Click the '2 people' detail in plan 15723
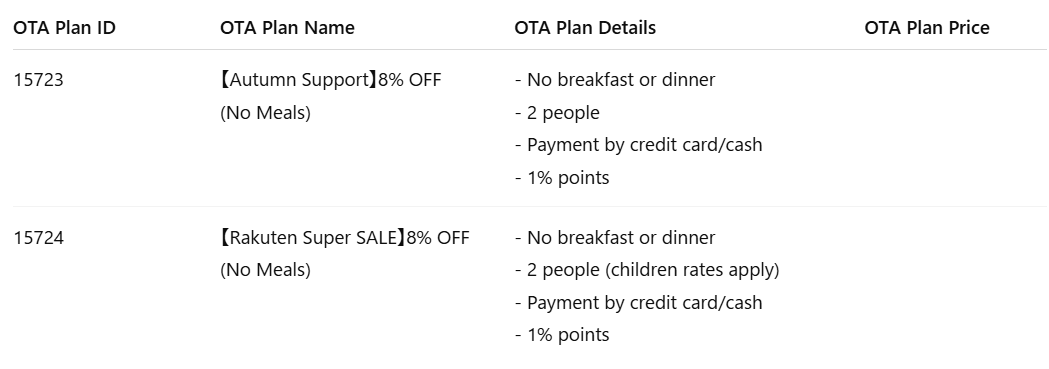 pyautogui.click(x=557, y=113)
